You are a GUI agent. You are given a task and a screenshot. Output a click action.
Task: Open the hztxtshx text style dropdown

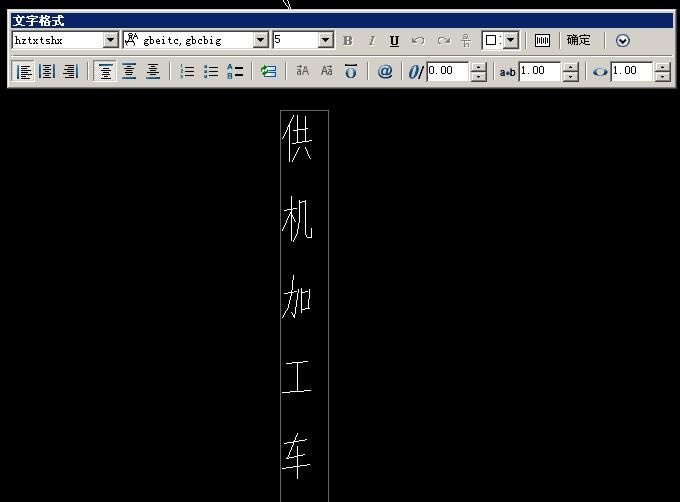coord(111,40)
